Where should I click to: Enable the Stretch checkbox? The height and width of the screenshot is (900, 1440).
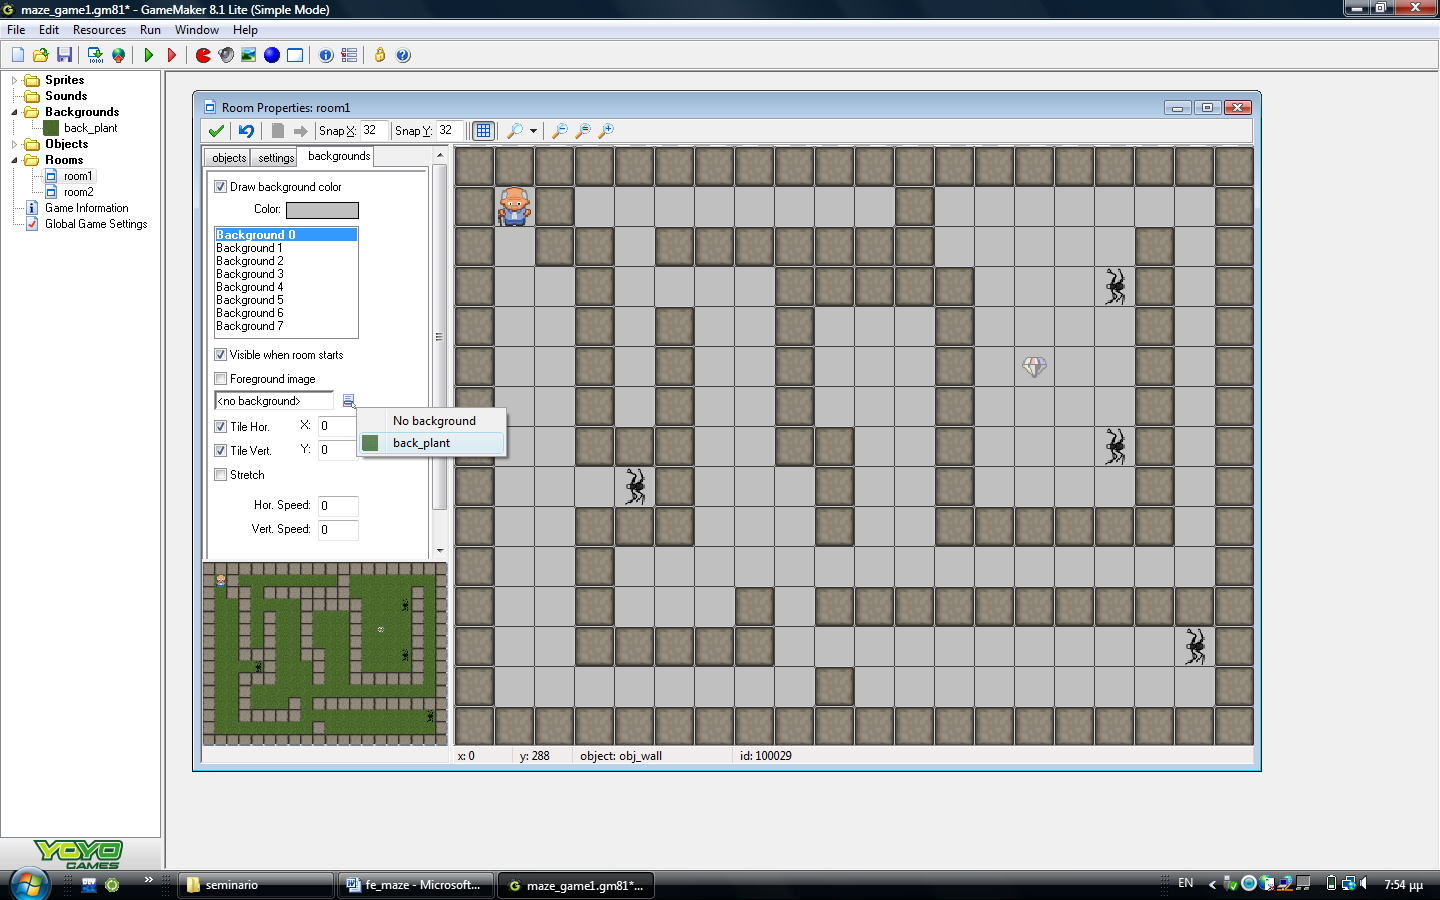(x=221, y=475)
